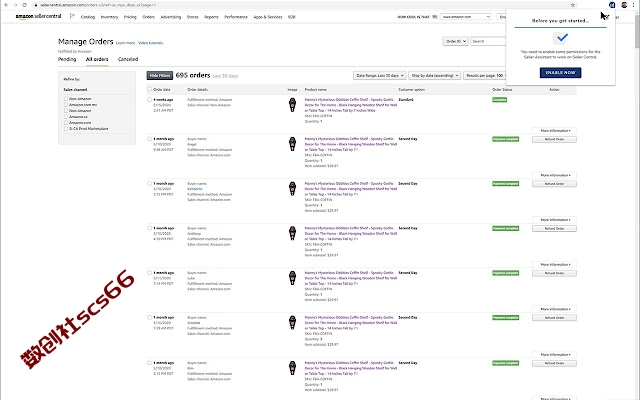Select the checkbox for the 4 weeks ago order
This screenshot has height=400, width=640.
[x=149, y=100]
